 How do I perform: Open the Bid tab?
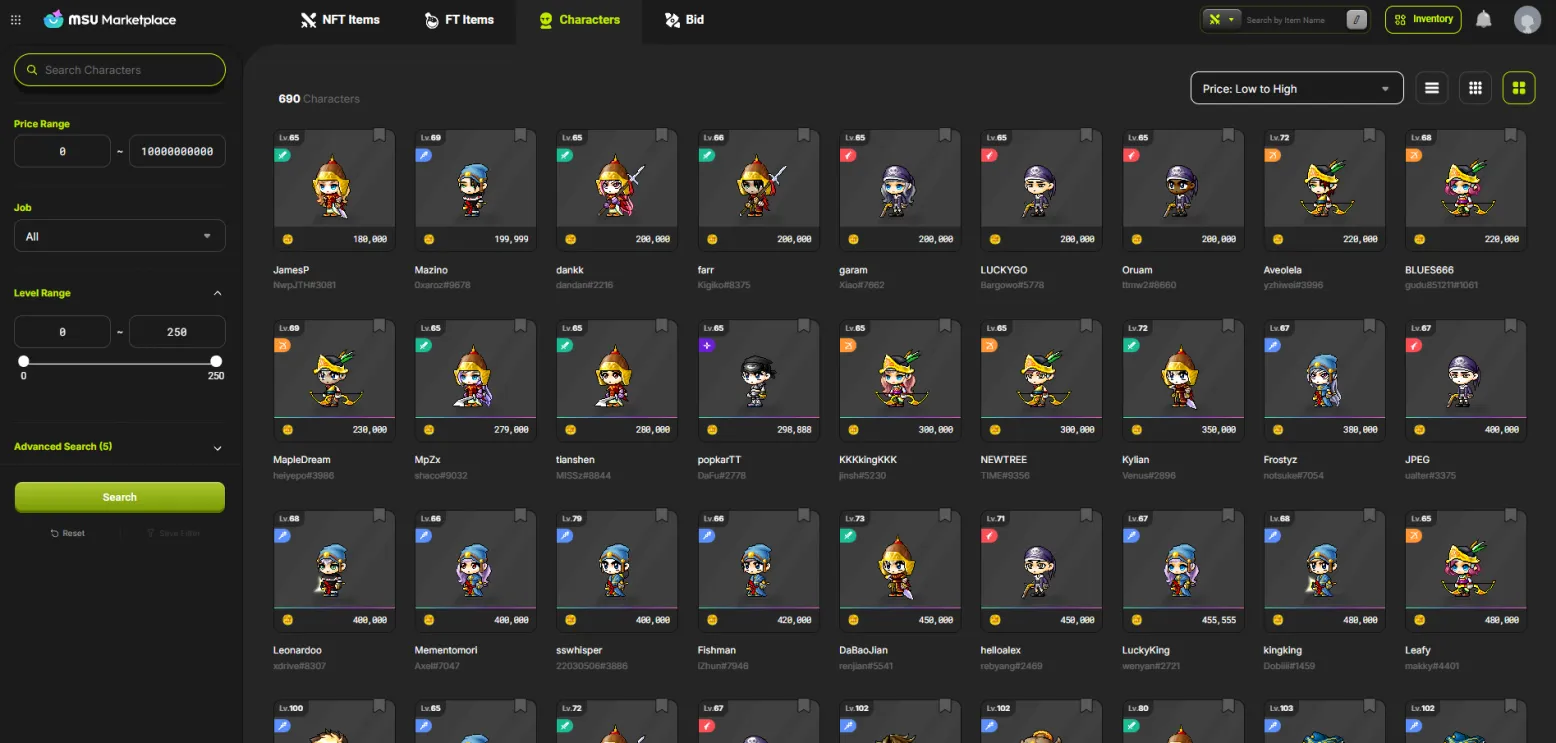point(684,19)
